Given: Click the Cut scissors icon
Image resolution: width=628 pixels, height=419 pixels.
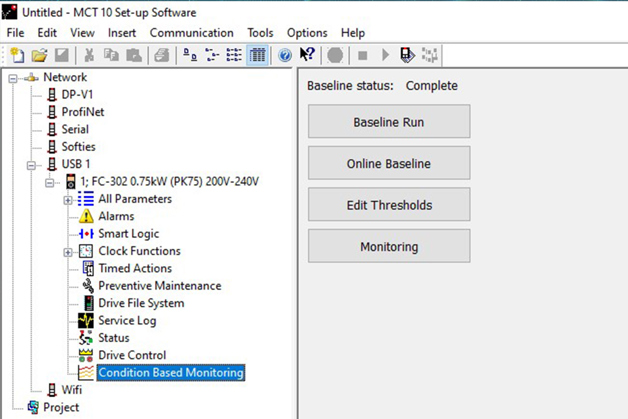Looking at the screenshot, I should coord(89,55).
